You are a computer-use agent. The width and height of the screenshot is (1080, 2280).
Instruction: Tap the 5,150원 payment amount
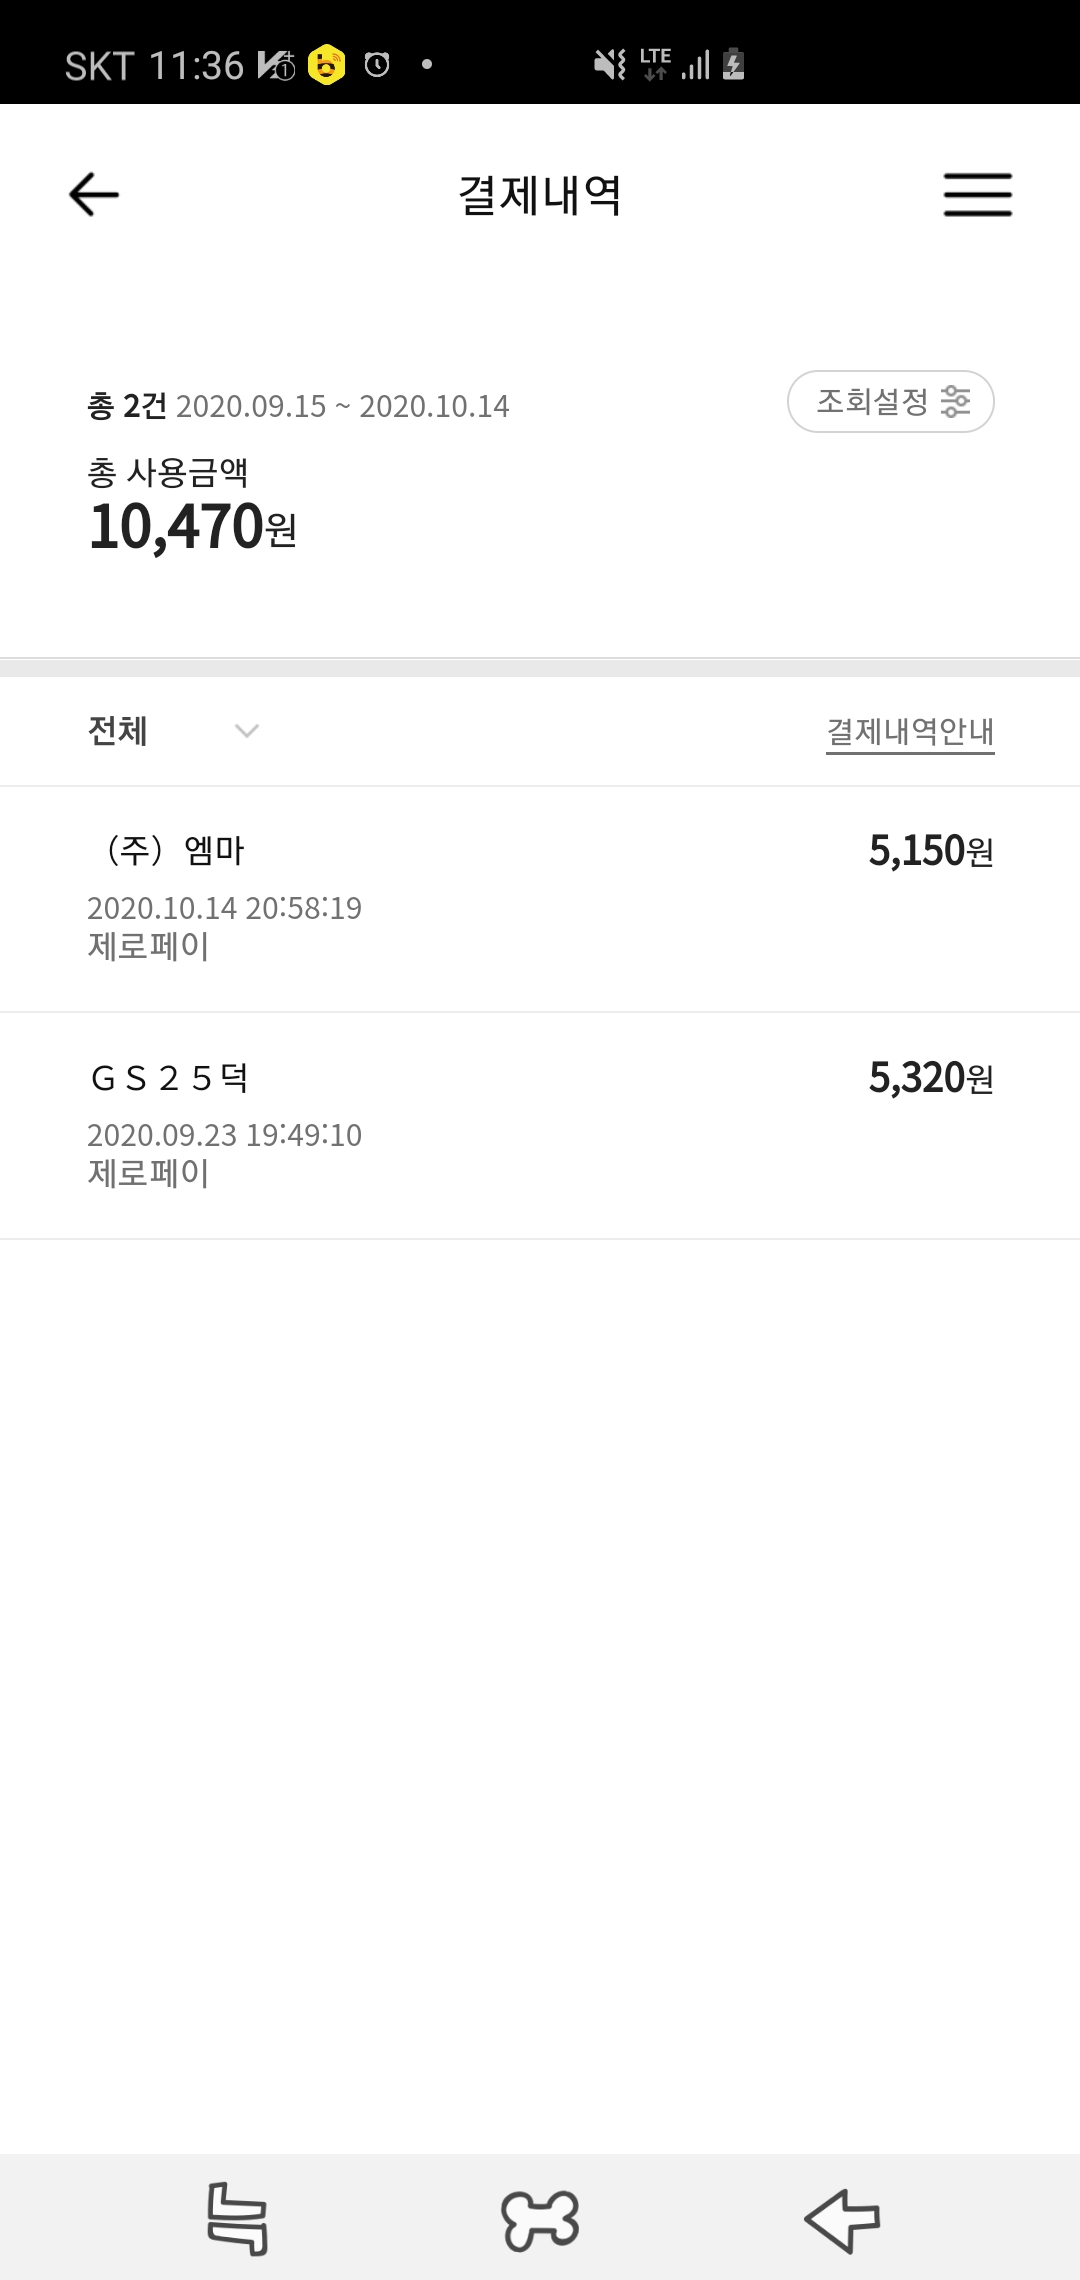pos(930,851)
